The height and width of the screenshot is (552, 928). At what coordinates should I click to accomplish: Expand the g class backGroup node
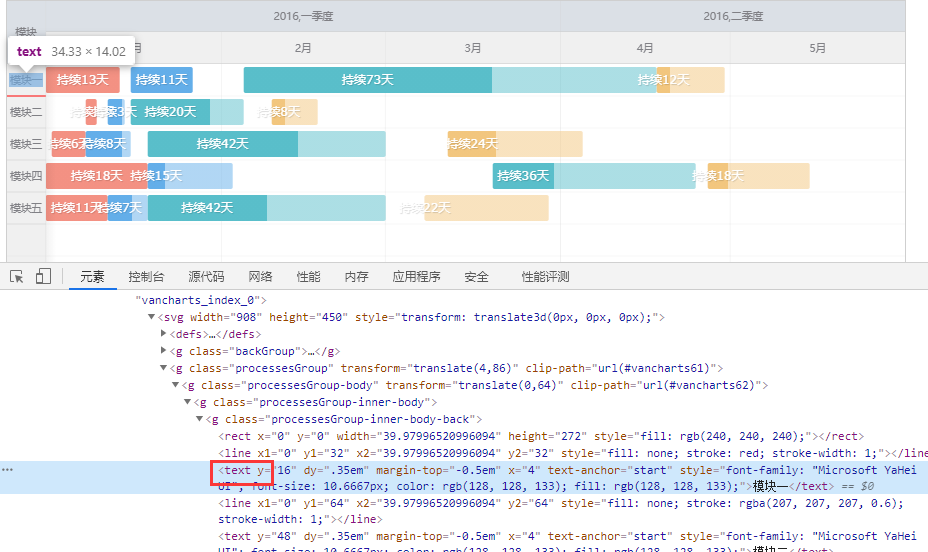pyautogui.click(x=163, y=350)
